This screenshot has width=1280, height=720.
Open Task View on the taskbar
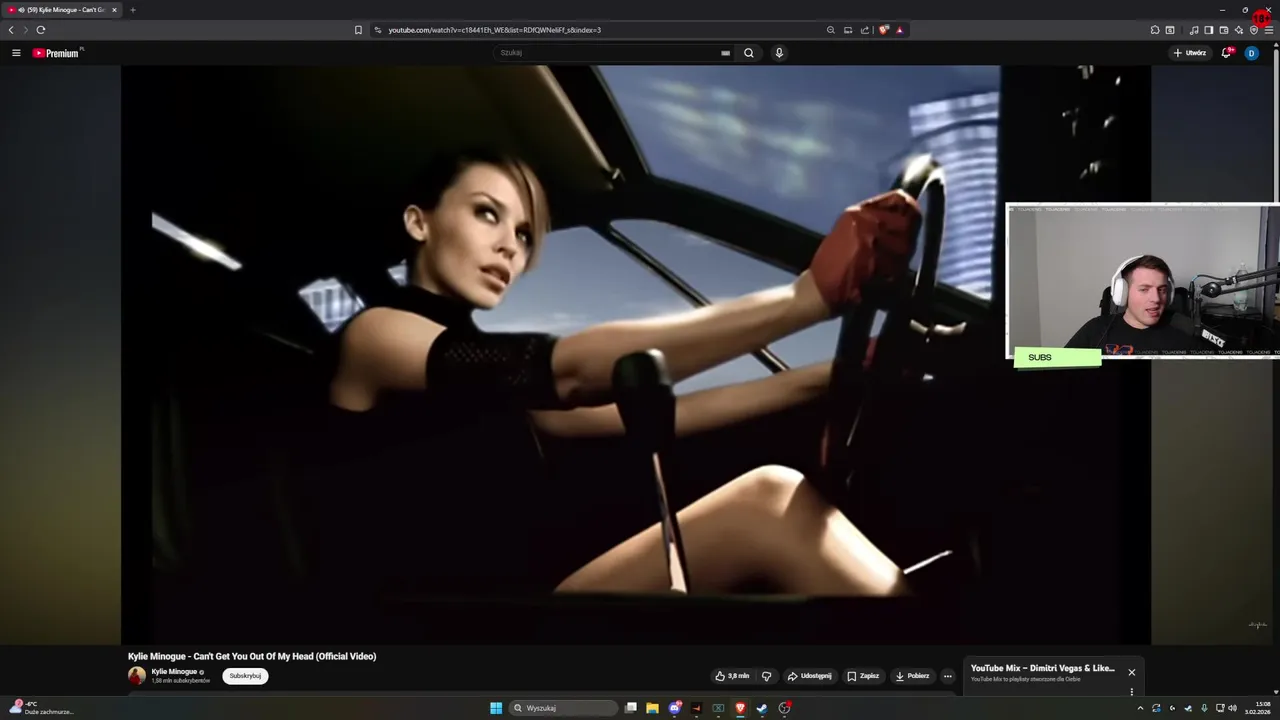tap(631, 708)
